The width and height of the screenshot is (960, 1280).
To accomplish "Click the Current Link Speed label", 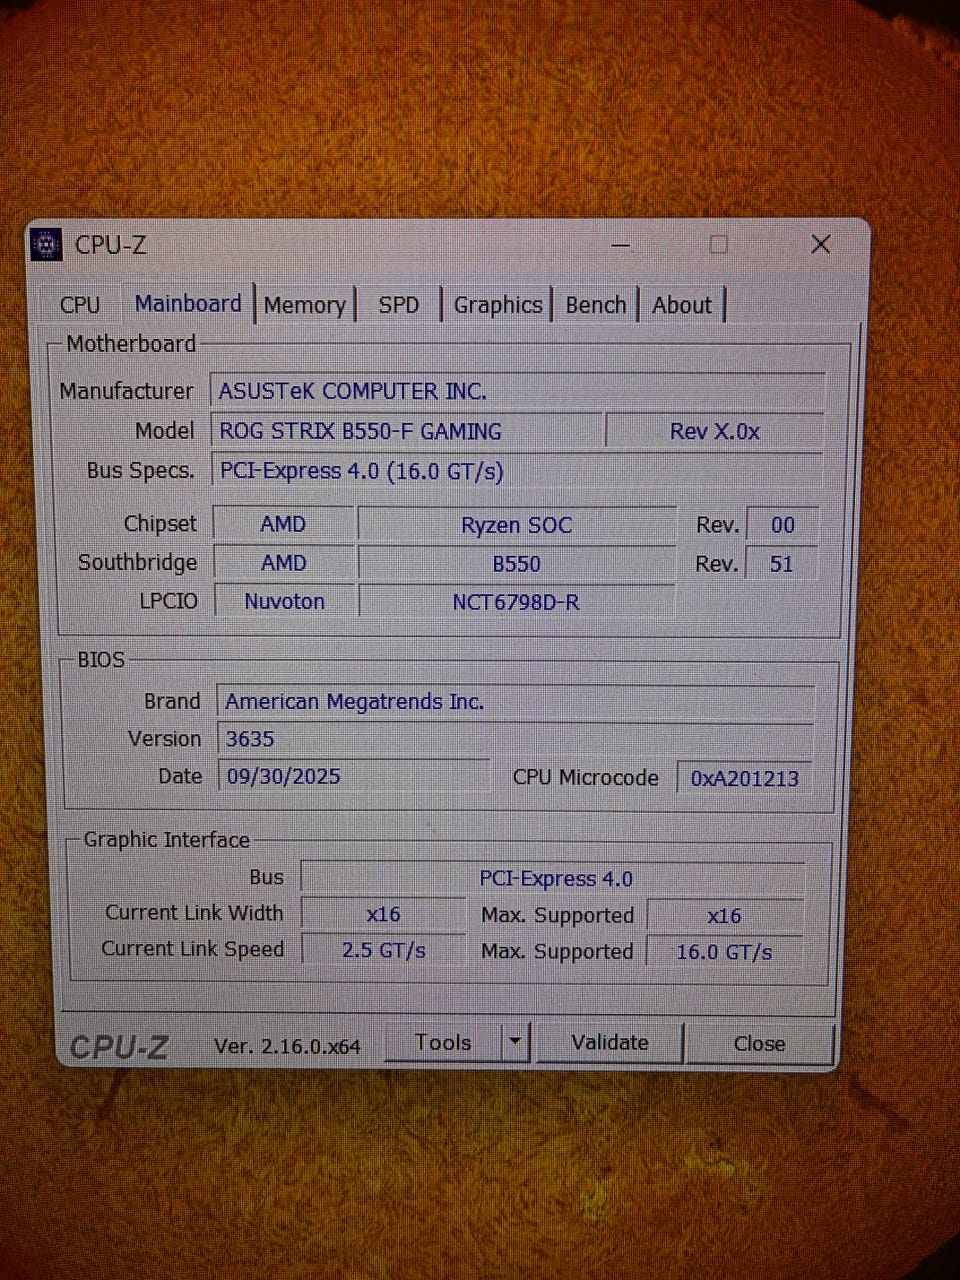I will tap(193, 949).
